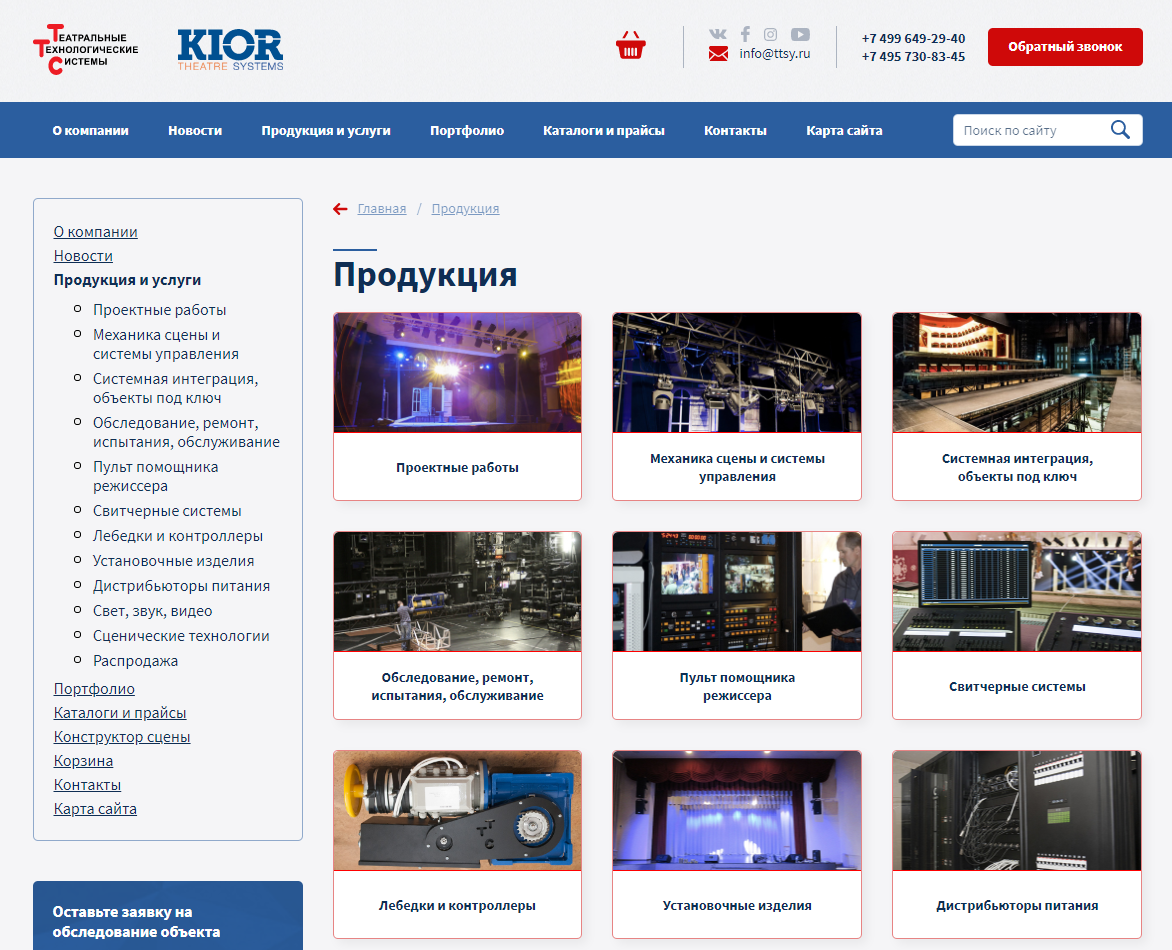Open the Портфолио menu item
Viewport: 1172px width, 950px height.
[467, 130]
